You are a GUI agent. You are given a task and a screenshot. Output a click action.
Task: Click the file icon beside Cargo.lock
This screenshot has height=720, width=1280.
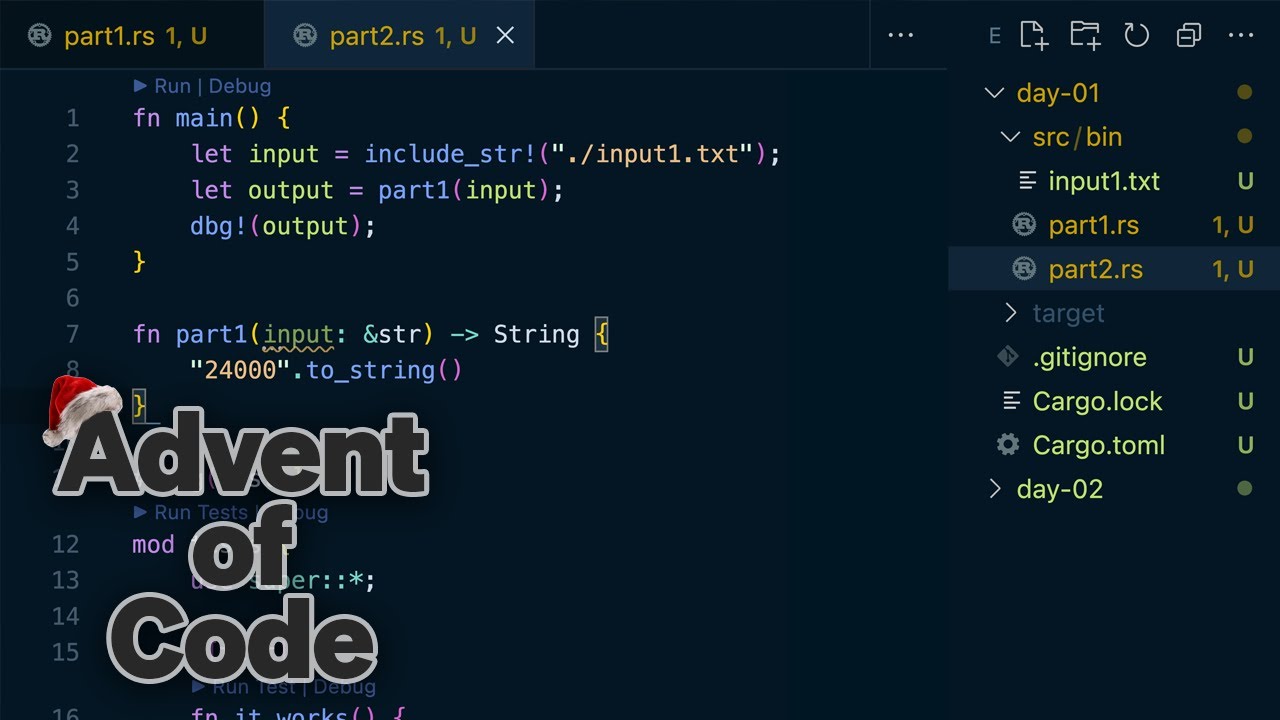(x=1011, y=401)
